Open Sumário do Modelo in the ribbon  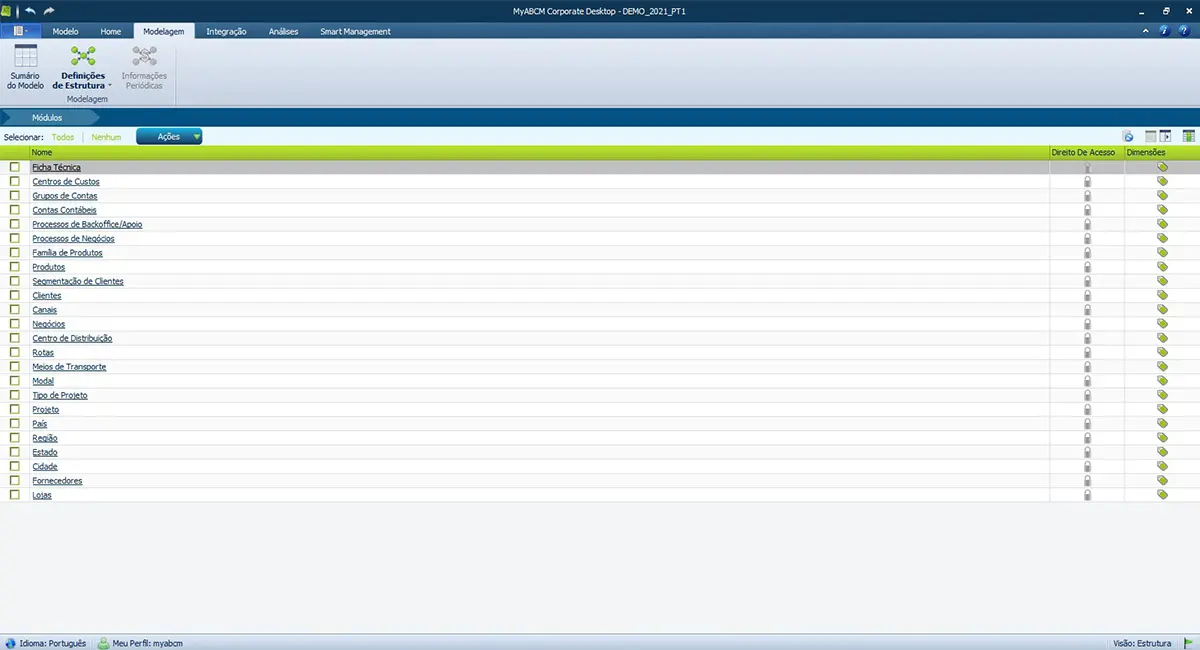[x=25, y=67]
